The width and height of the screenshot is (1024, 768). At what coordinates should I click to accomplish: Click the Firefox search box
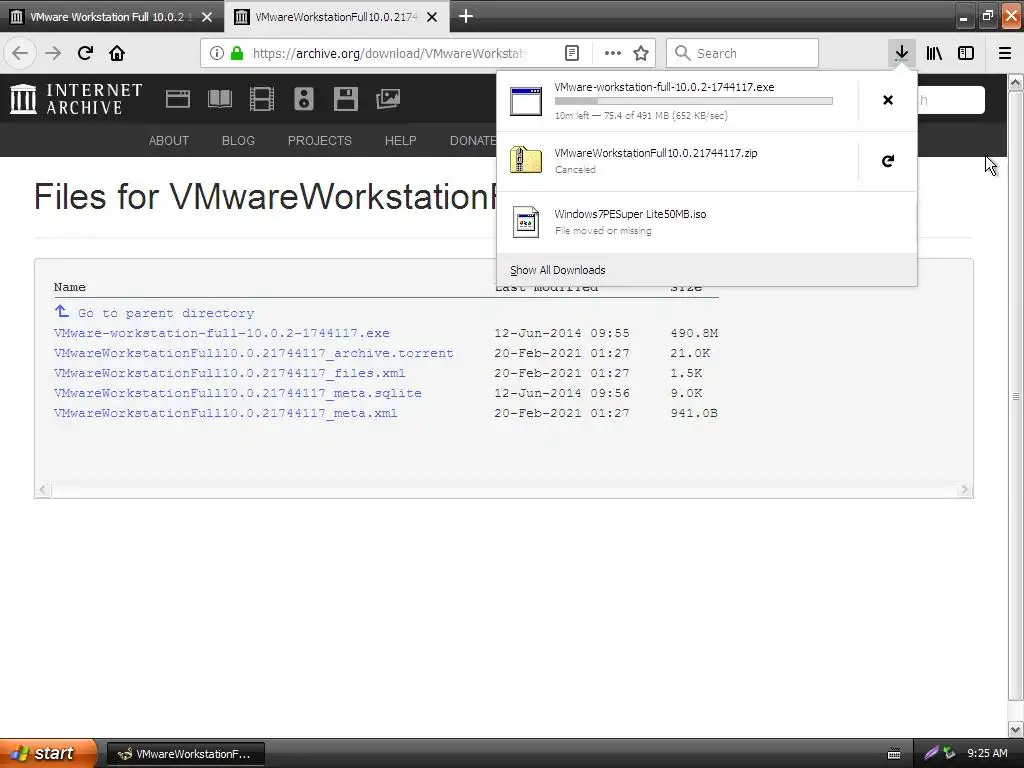[743, 53]
